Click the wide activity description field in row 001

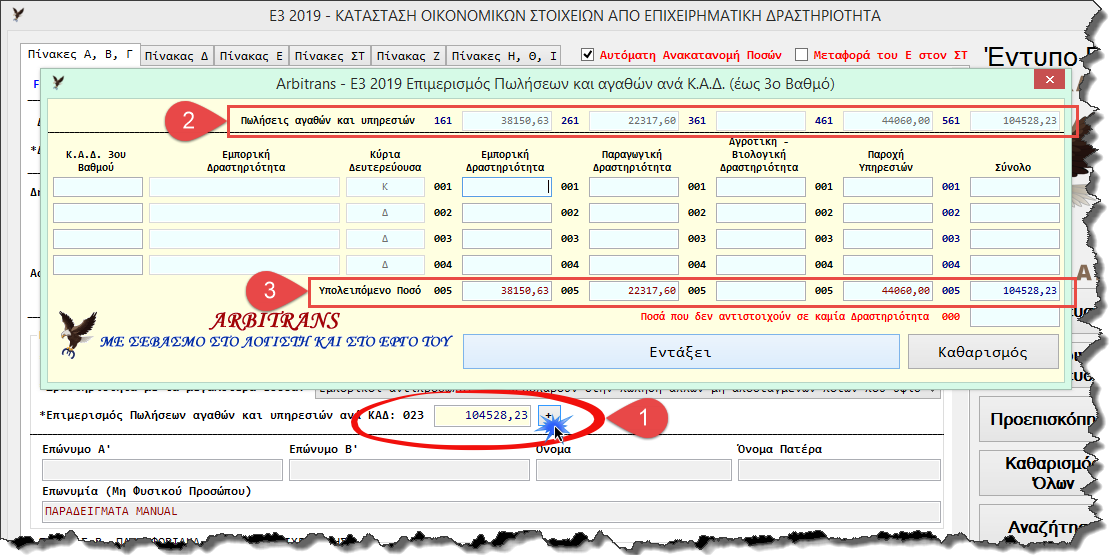click(244, 187)
